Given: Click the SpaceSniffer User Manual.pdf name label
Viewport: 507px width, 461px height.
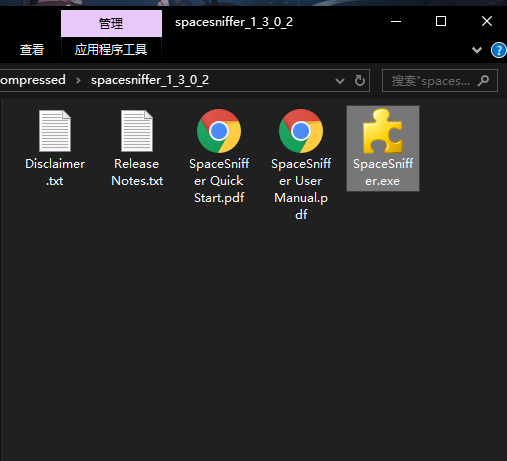Looking at the screenshot, I should 301,189.
